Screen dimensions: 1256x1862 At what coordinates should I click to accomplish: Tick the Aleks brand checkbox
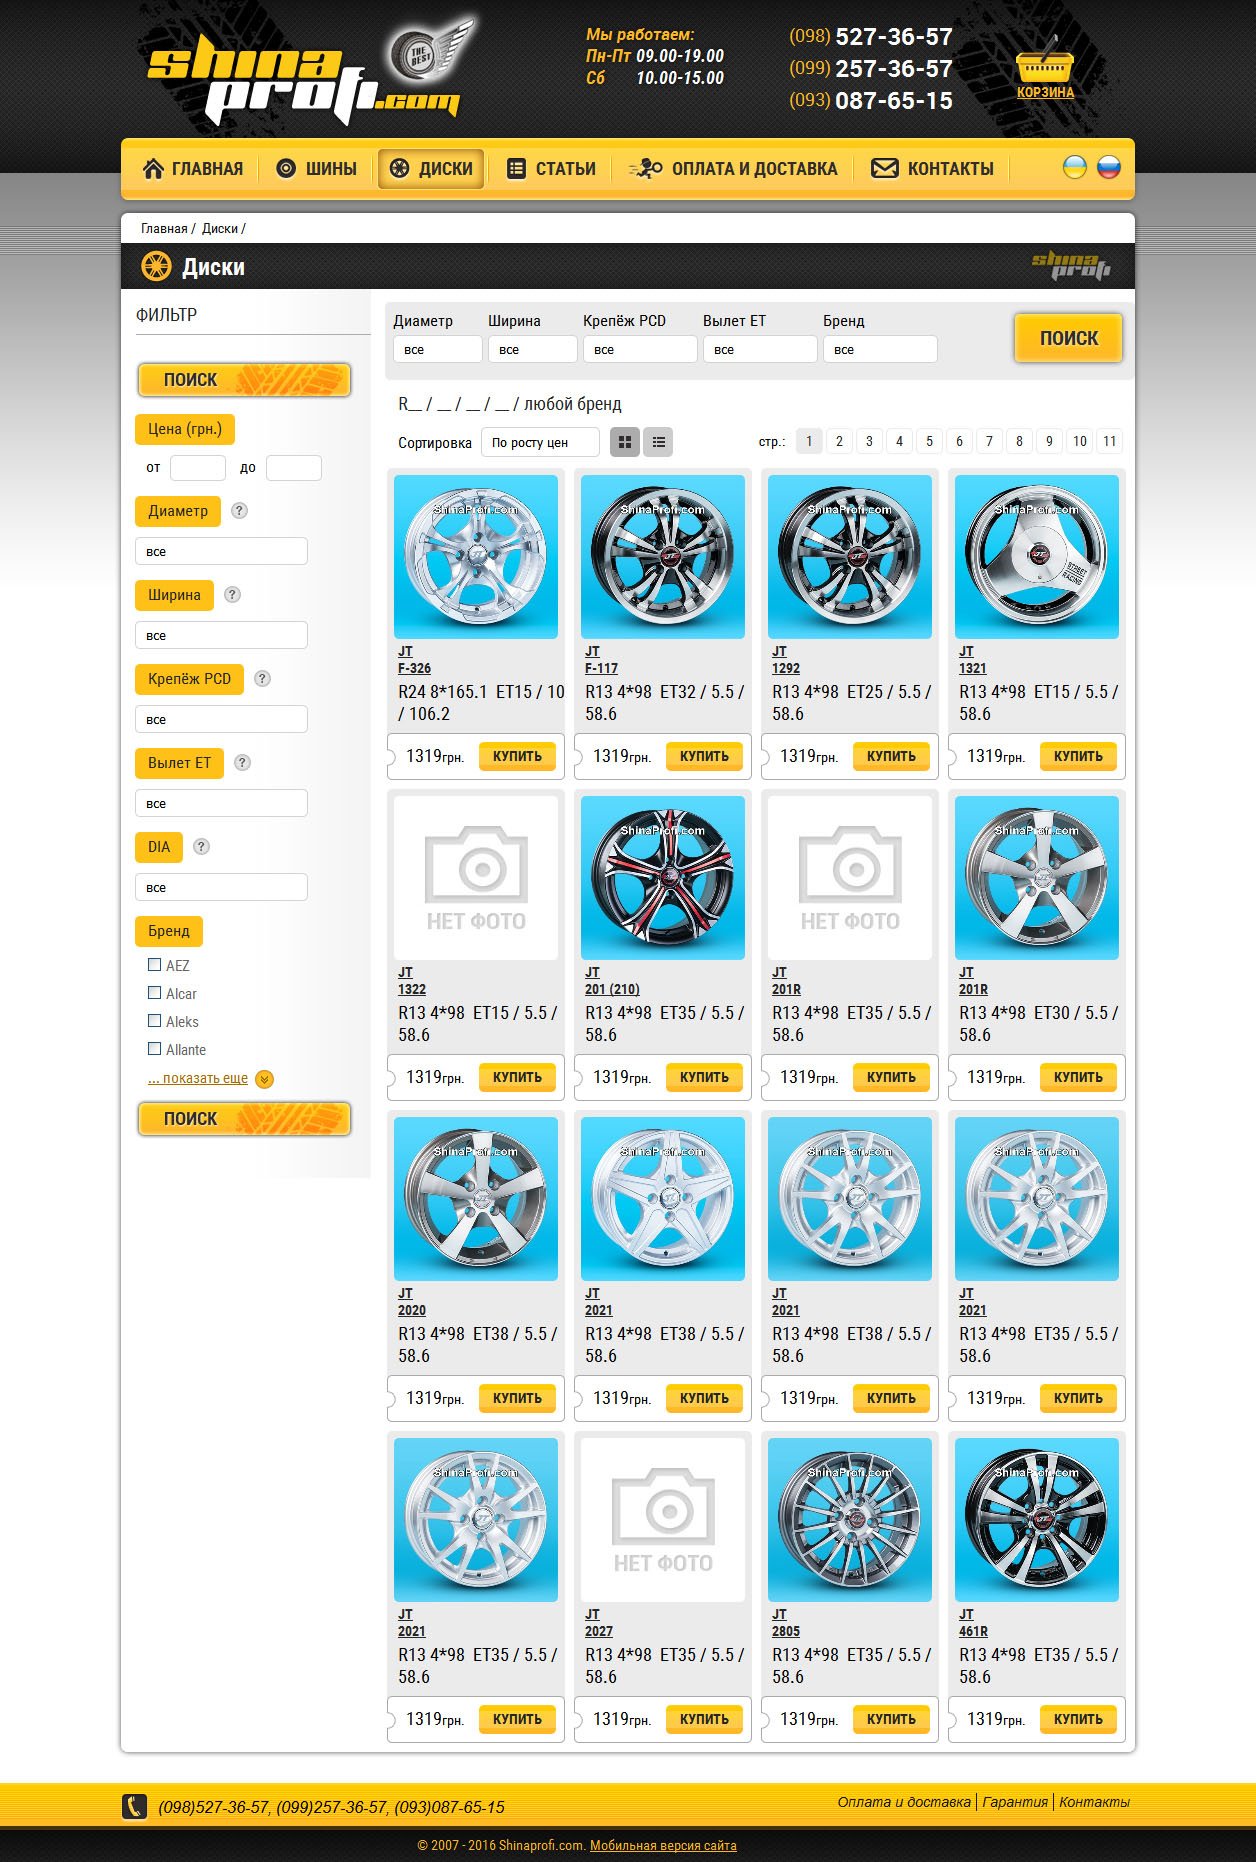154,1021
